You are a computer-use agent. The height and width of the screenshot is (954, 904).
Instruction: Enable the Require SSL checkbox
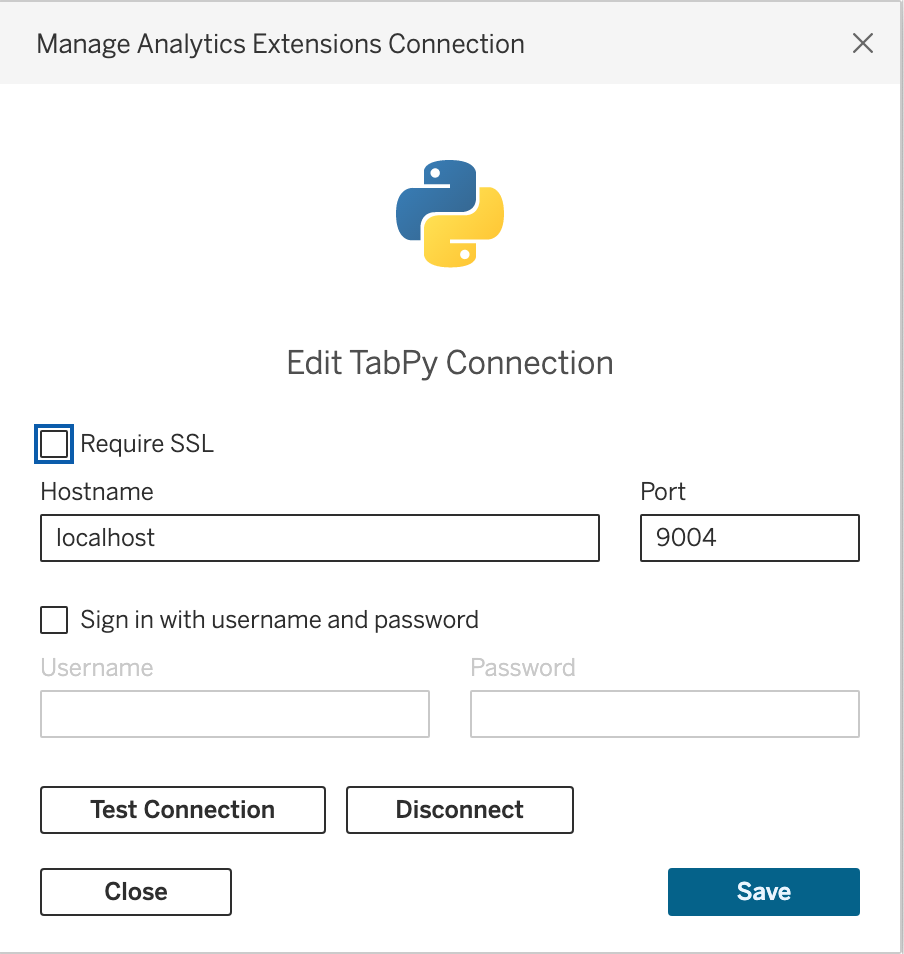[x=54, y=443]
